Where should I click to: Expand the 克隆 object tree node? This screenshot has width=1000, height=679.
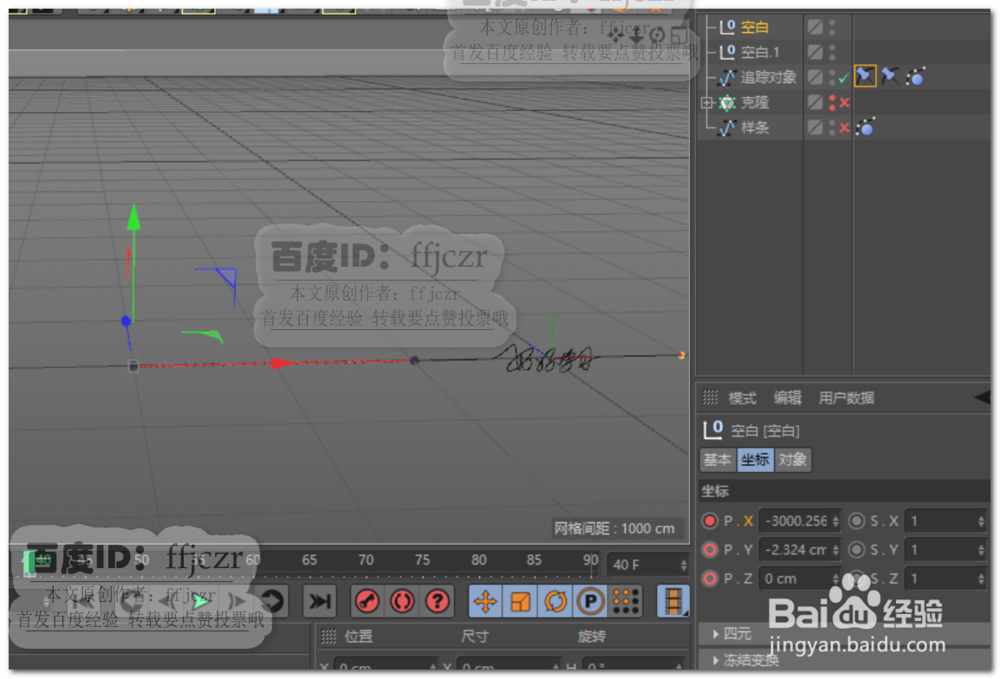coord(707,103)
